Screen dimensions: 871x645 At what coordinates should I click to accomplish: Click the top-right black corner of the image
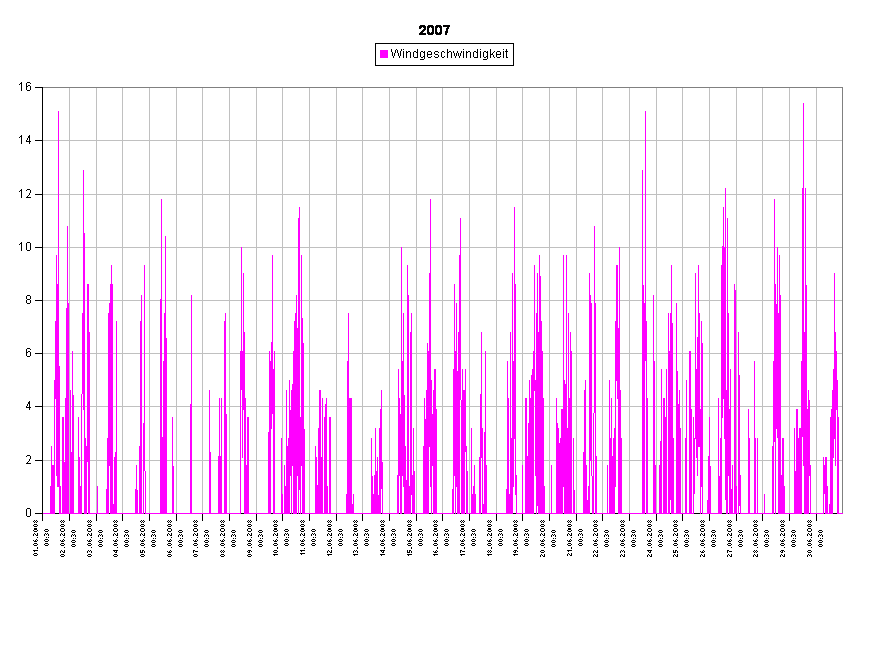click(x=865, y=5)
